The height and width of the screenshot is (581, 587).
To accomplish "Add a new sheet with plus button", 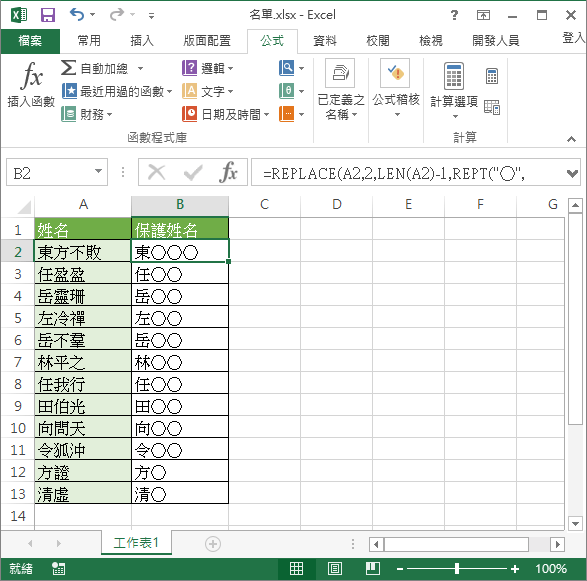I will tap(213, 544).
